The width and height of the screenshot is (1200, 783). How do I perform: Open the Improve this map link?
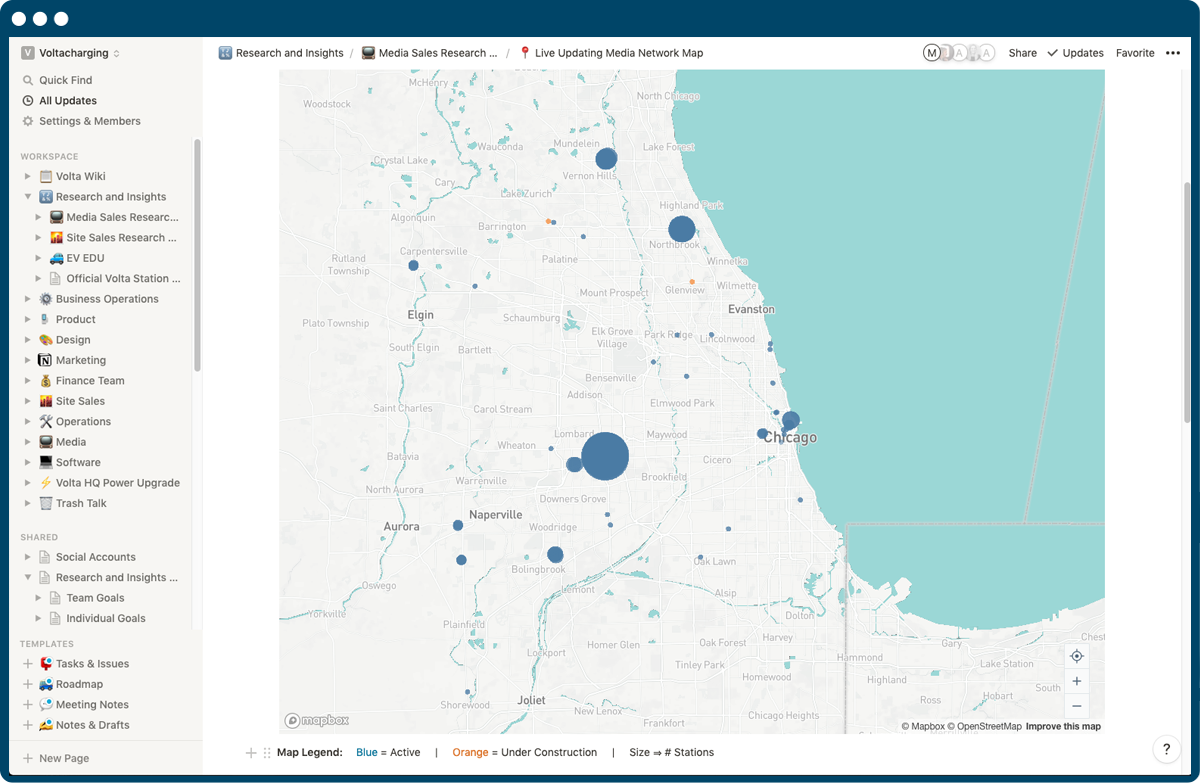pos(1063,726)
